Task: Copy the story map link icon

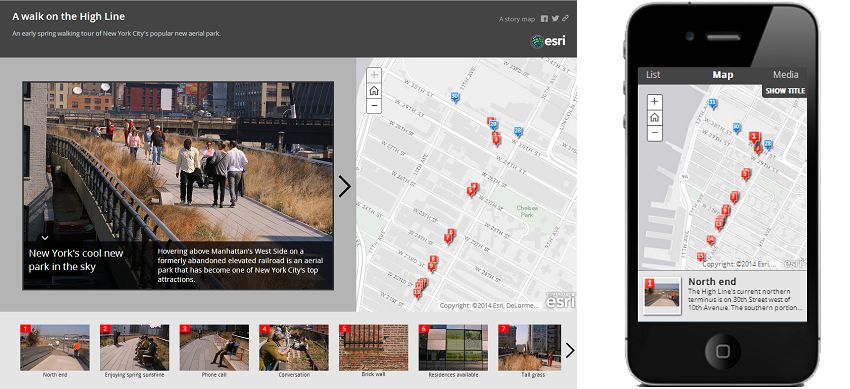Action: 565,18
